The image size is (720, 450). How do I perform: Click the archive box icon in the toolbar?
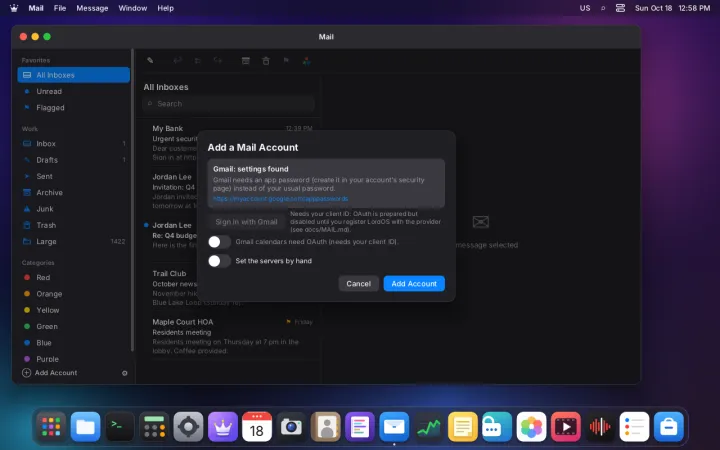(246, 61)
